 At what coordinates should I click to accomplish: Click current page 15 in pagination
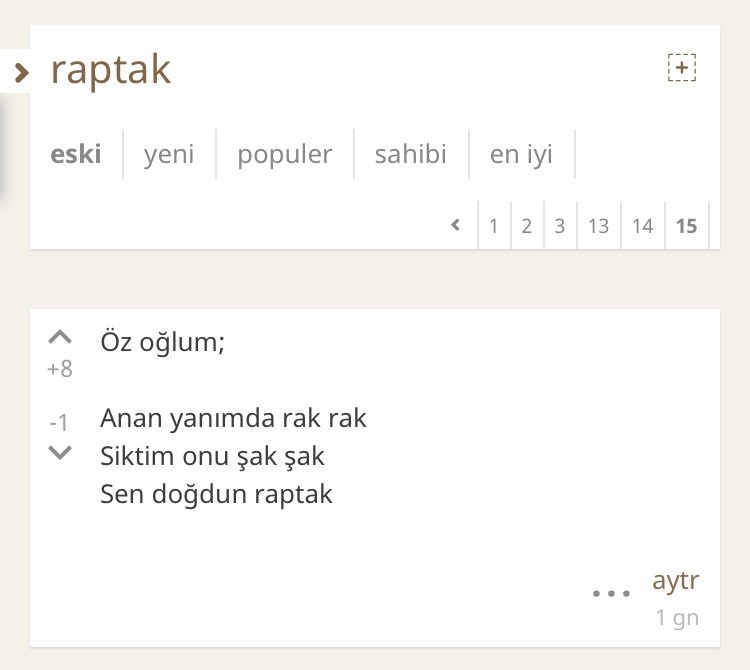point(686,226)
